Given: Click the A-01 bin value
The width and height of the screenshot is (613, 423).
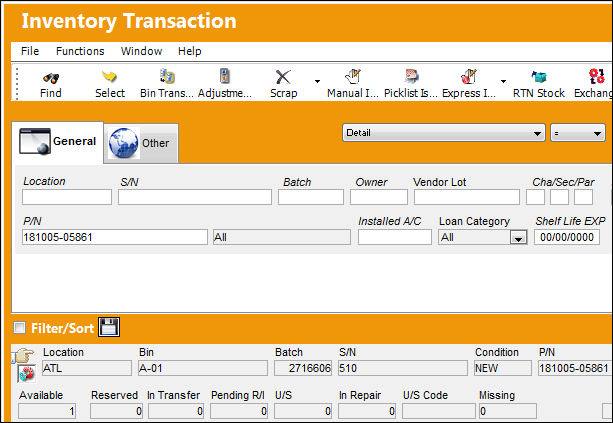Looking at the screenshot, I should click(x=203, y=368).
